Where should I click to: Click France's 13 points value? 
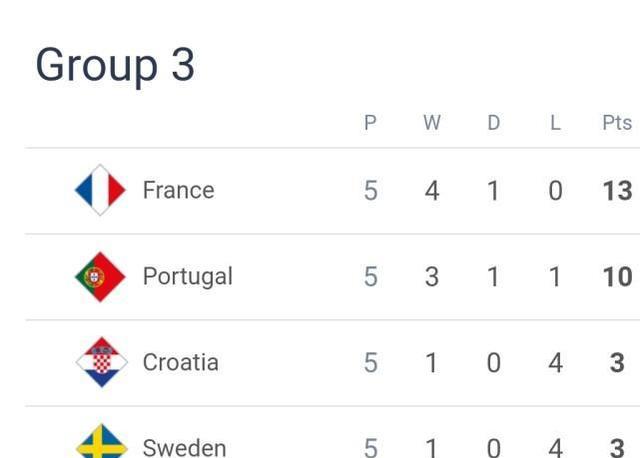[x=617, y=190]
